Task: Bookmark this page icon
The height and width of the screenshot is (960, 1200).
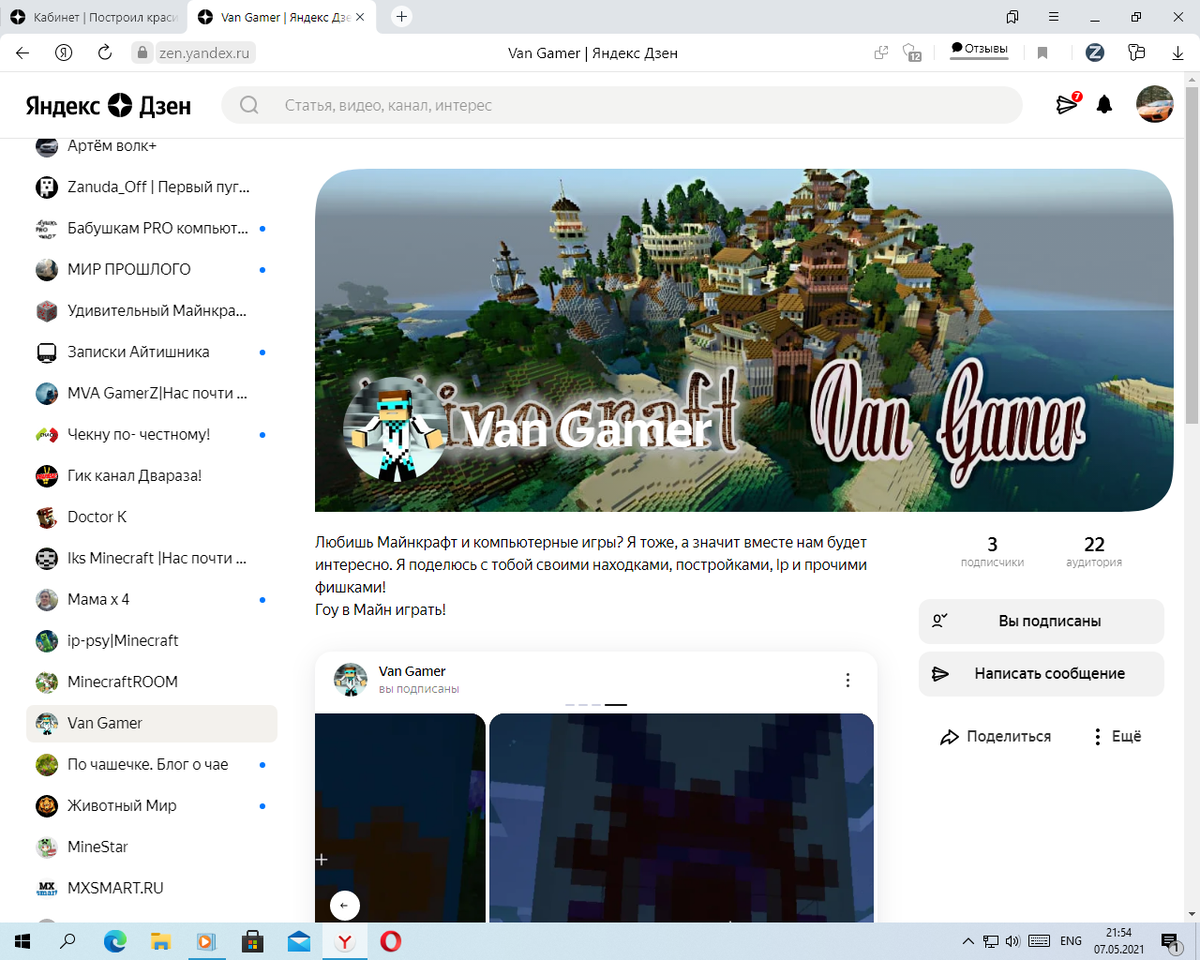Action: pyautogui.click(x=1042, y=52)
